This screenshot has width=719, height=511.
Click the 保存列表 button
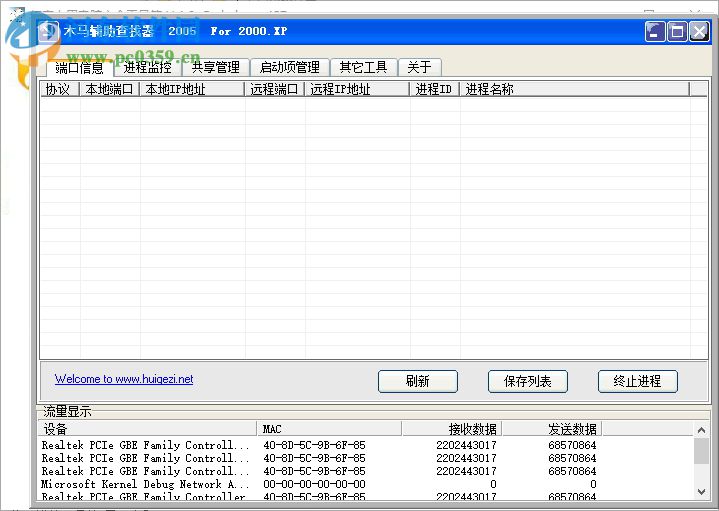point(528,381)
